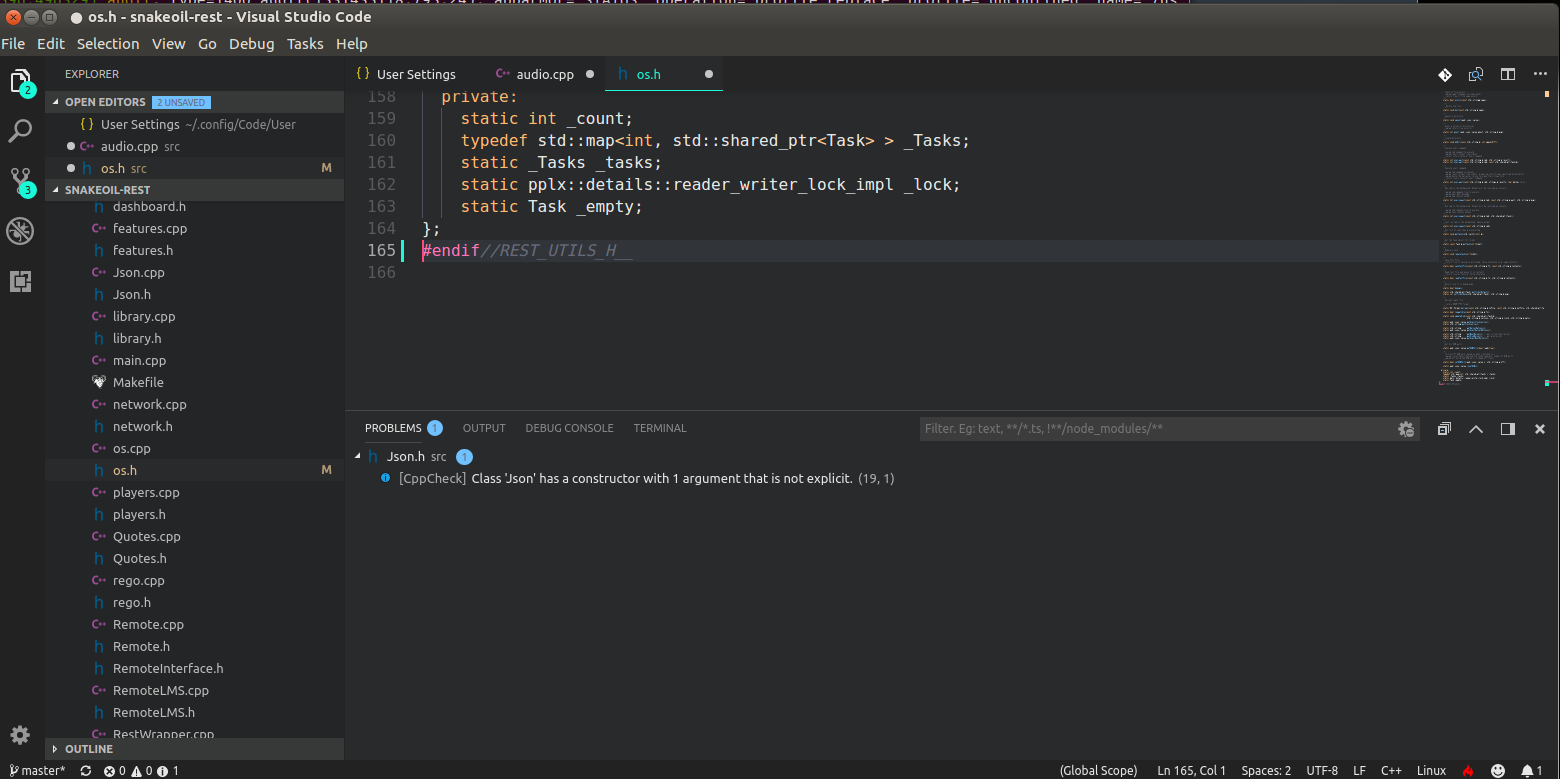Open the File menu
The image size is (1560, 779).
[x=13, y=44]
